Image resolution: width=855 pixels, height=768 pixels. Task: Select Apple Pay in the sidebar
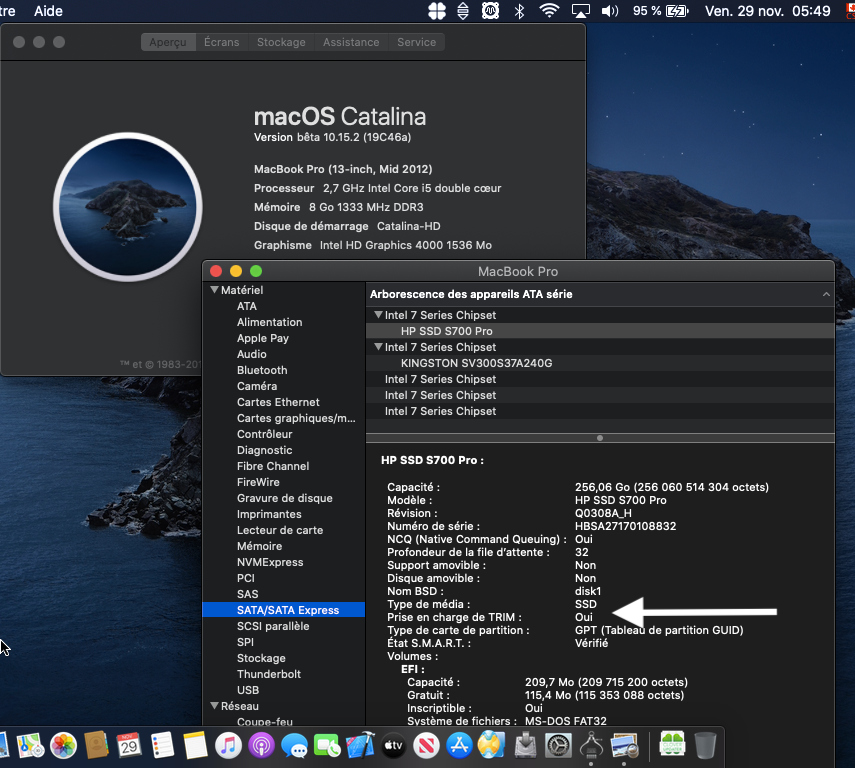click(x=263, y=338)
